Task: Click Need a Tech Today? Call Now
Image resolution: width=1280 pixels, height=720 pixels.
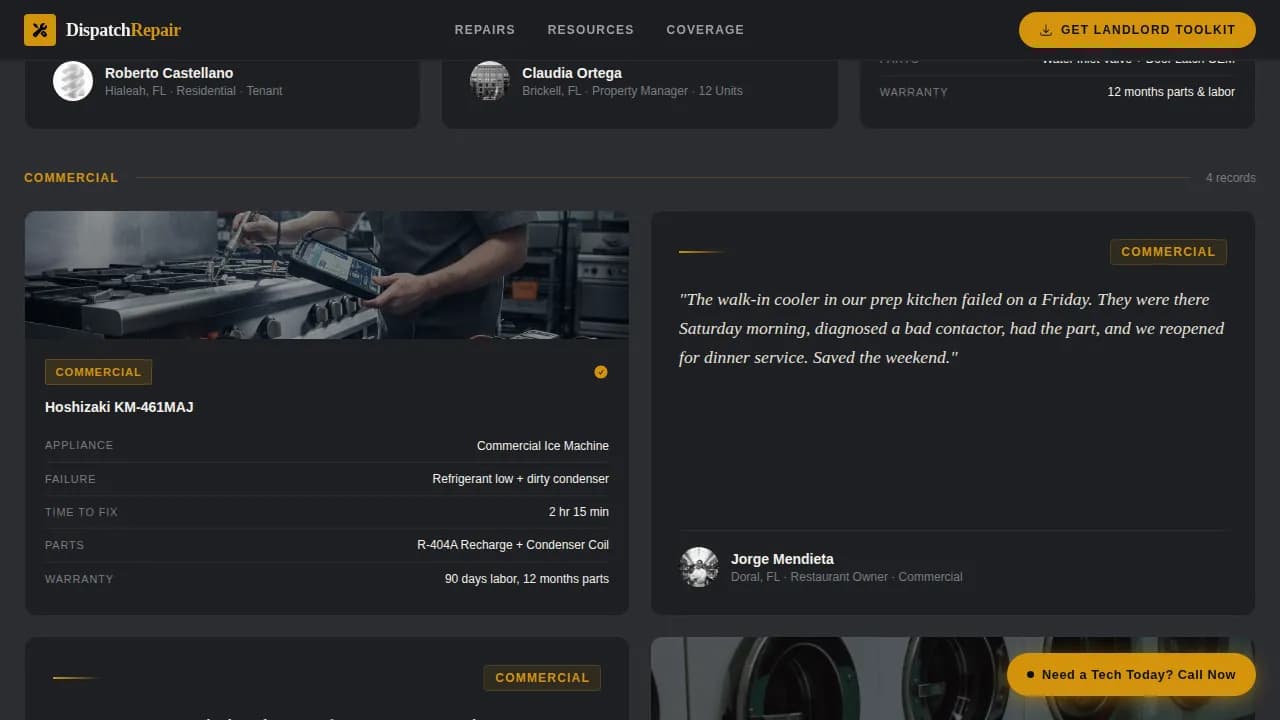Action: pos(1131,675)
